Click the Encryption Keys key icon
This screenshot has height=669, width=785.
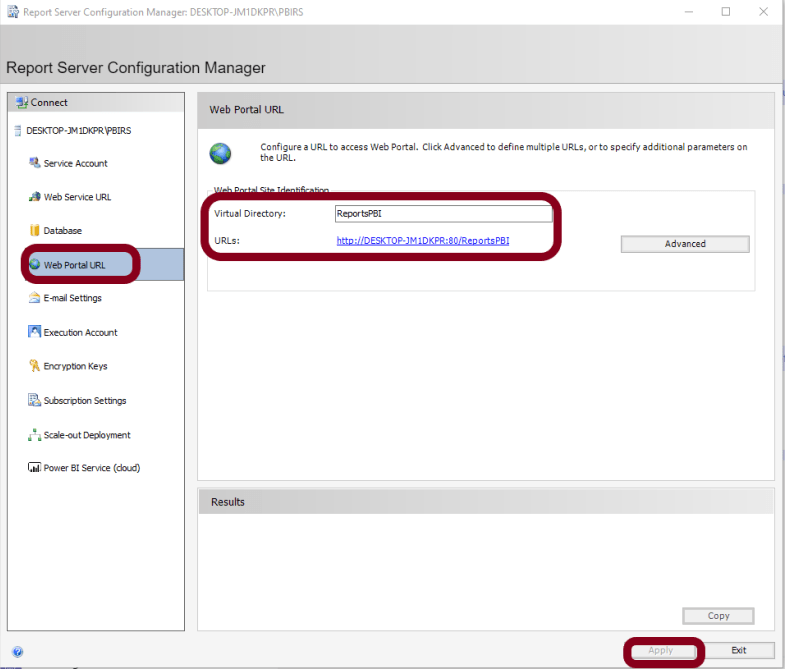tap(35, 366)
